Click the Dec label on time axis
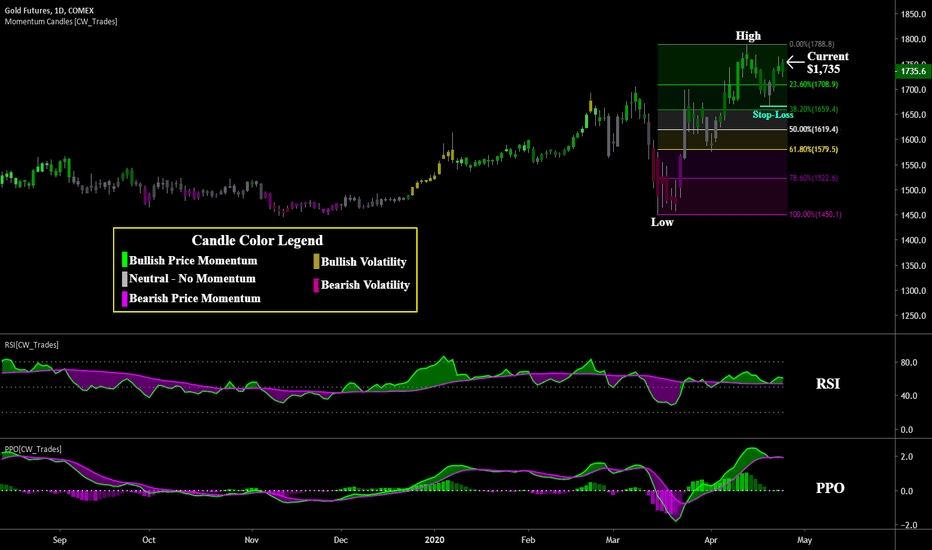Viewport: 932px width, 550px height. [341, 540]
